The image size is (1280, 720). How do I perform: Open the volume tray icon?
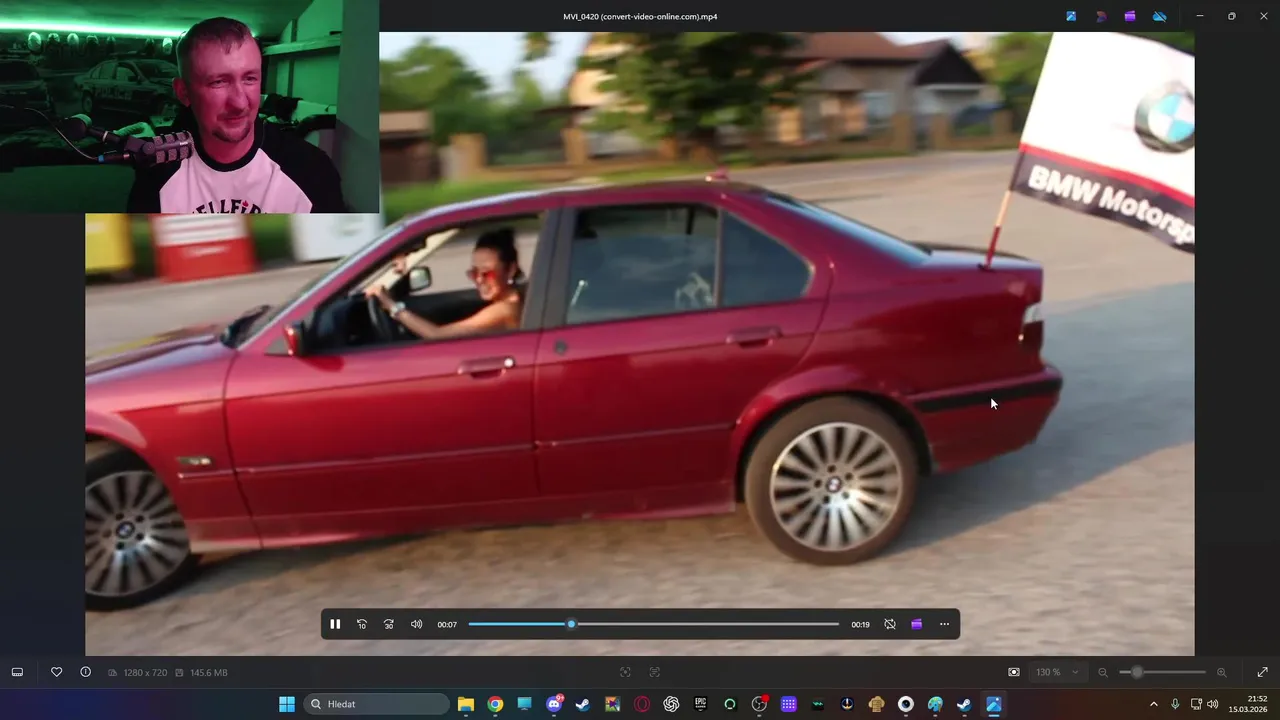(1213, 704)
